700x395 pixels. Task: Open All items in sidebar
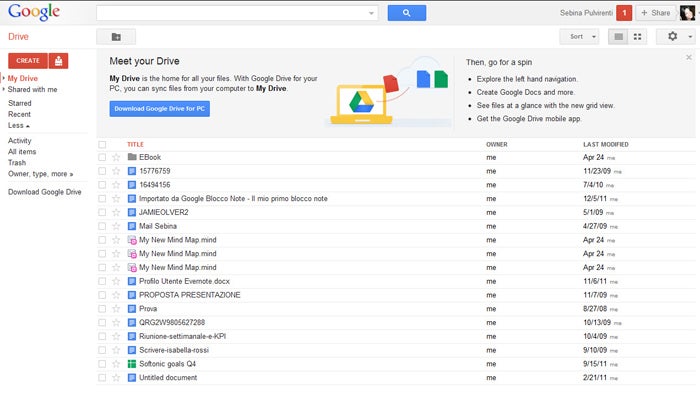click(x=22, y=152)
